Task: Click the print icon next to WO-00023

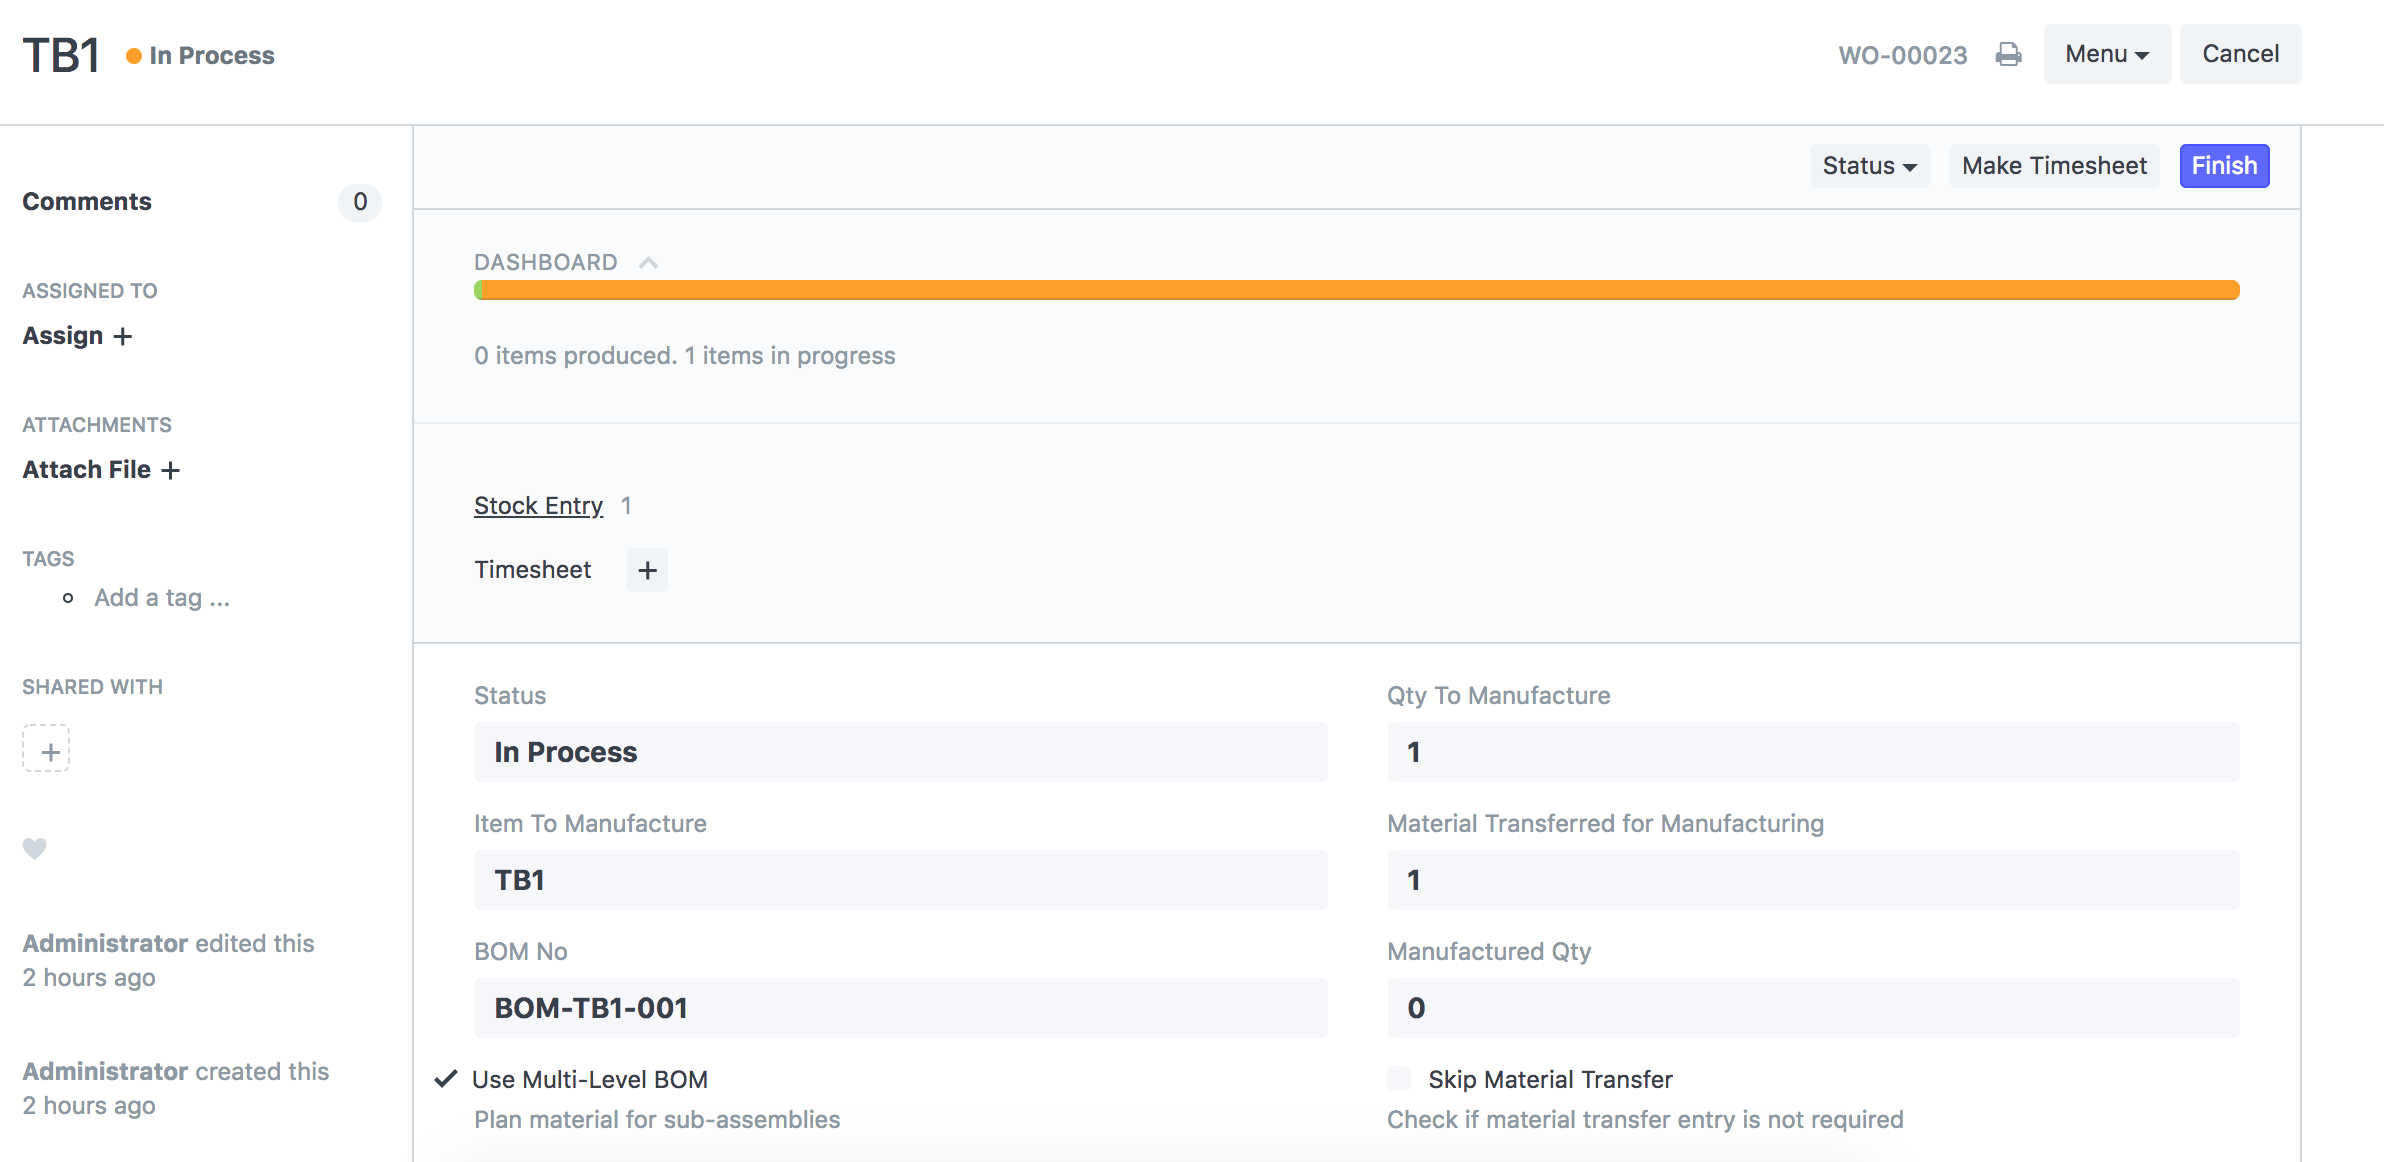Action: point(2008,55)
